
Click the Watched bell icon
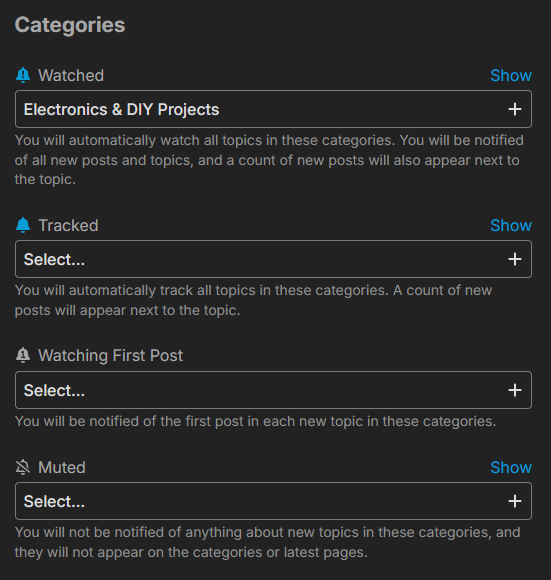coord(23,75)
